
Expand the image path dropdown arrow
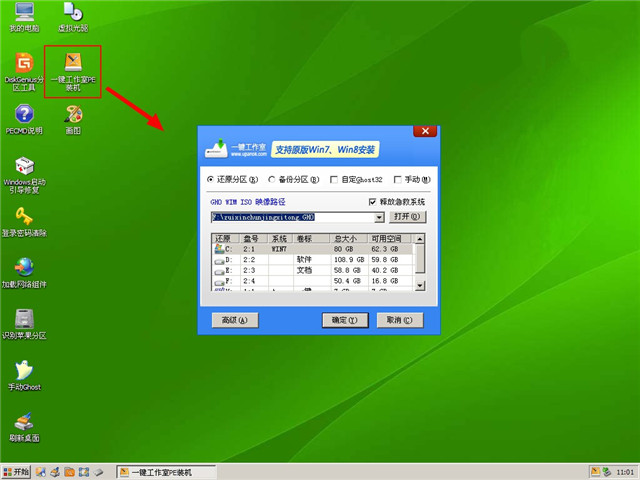coord(380,216)
